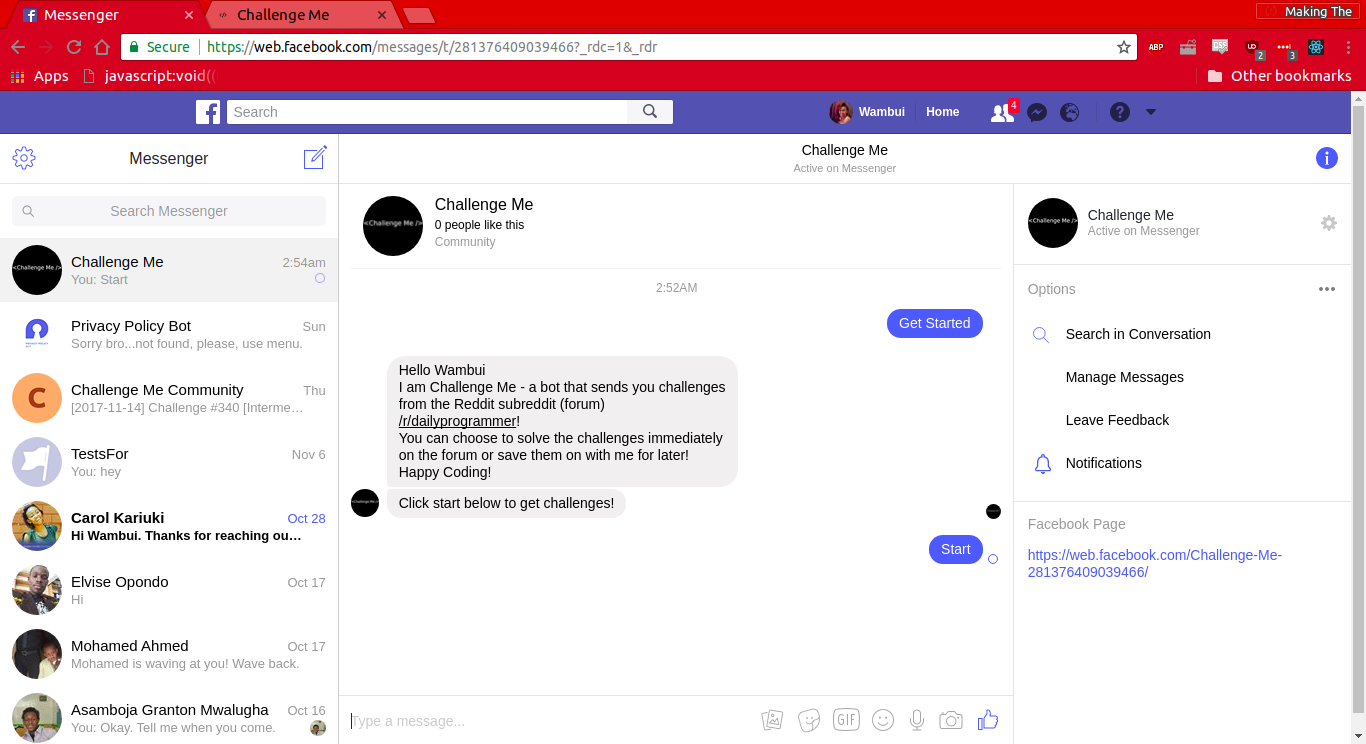The height and width of the screenshot is (744, 1366).
Task: Record voice clip with microphone icon
Action: pyautogui.click(x=916, y=720)
